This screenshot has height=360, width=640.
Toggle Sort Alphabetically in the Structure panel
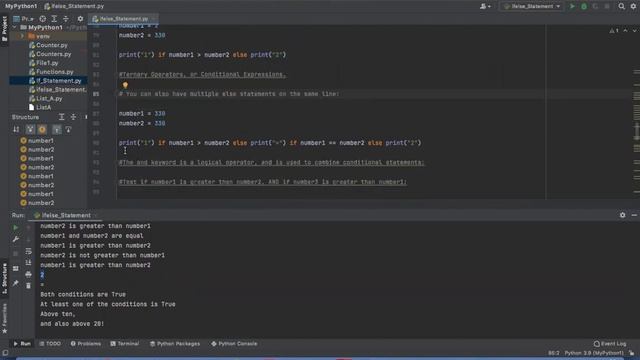coord(16,129)
